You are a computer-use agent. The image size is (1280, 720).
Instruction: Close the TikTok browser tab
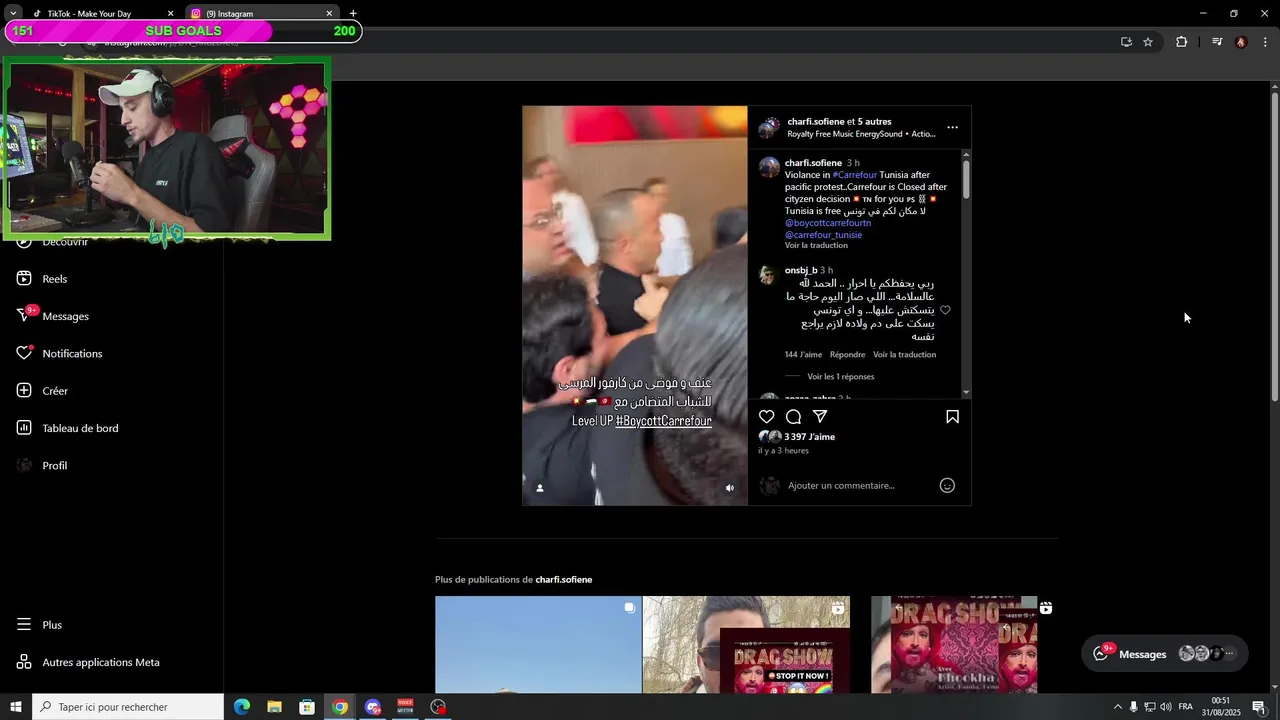[x=170, y=14]
